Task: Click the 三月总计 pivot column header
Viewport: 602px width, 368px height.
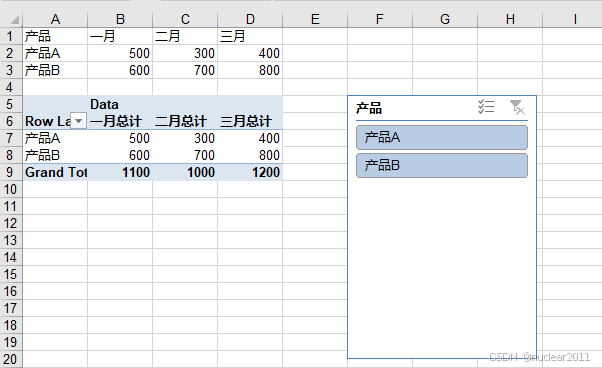Action: point(250,121)
